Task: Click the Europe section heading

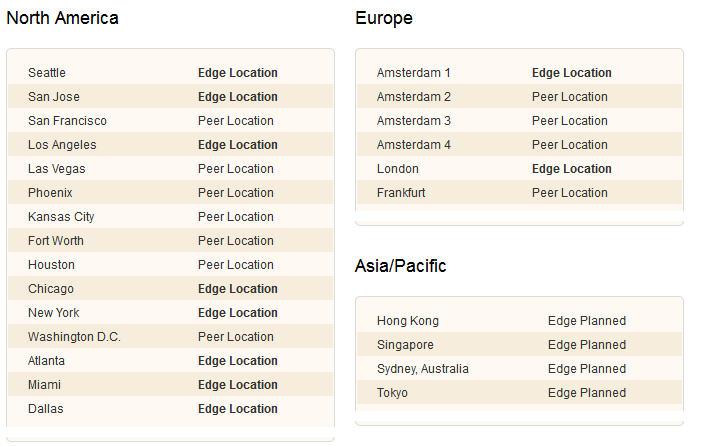Action: [x=384, y=18]
